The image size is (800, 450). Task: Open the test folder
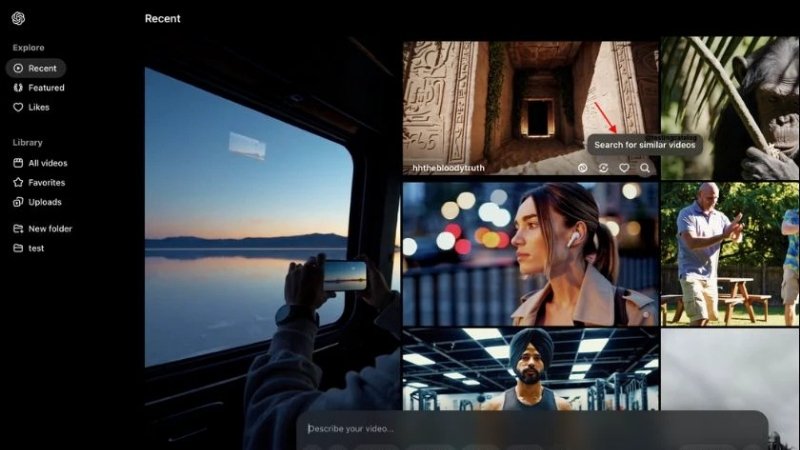coord(35,248)
